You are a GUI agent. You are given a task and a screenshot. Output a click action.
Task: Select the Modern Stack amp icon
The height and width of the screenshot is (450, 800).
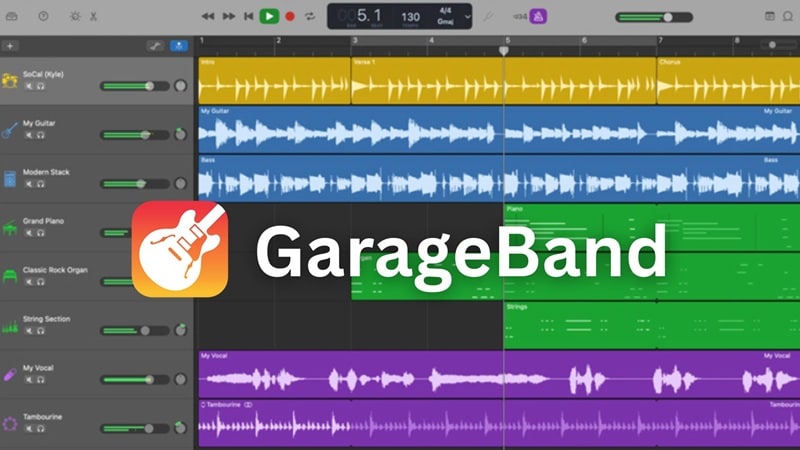coord(10,179)
